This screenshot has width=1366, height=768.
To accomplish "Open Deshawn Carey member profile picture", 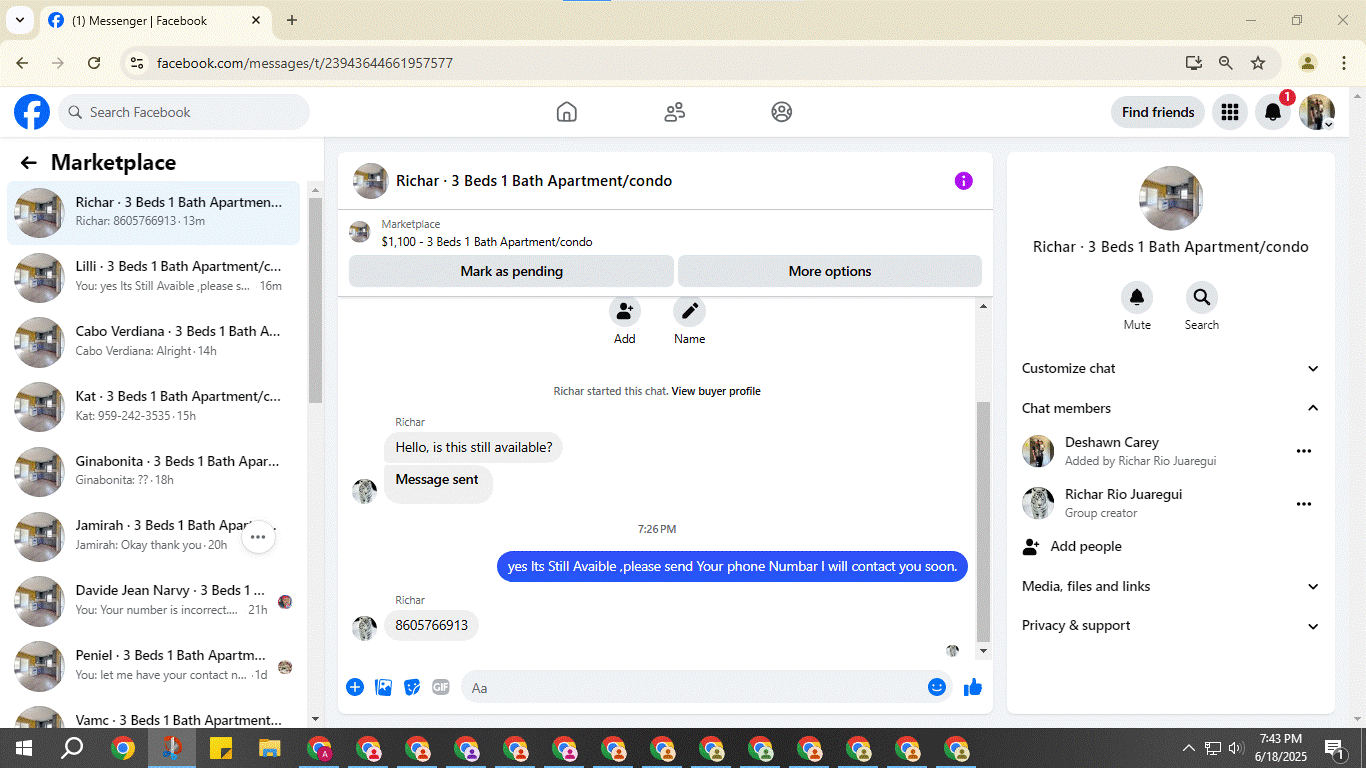I will (1038, 451).
